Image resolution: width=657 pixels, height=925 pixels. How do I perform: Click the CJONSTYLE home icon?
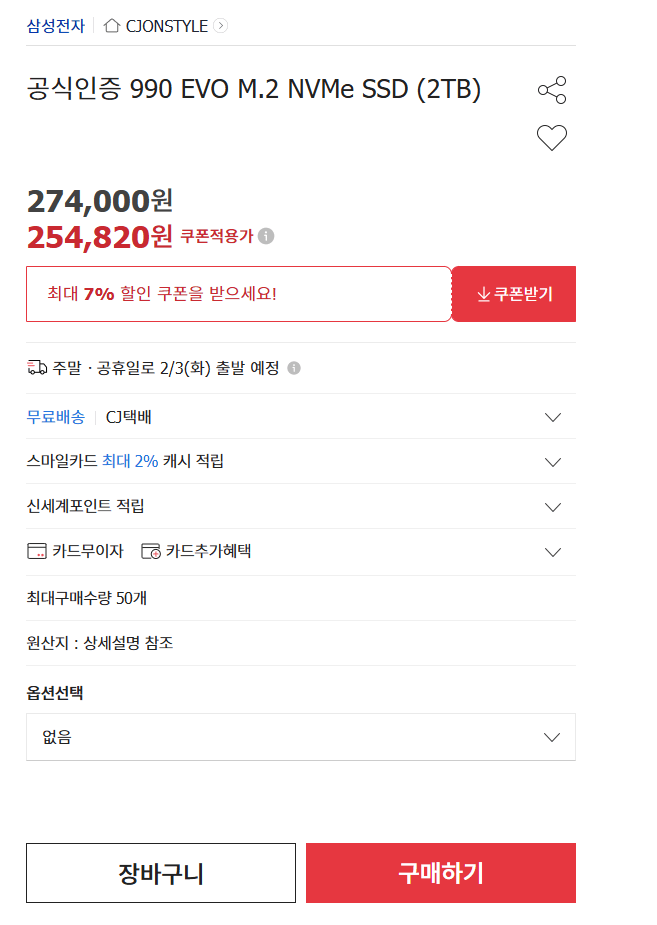pyautogui.click(x=112, y=26)
